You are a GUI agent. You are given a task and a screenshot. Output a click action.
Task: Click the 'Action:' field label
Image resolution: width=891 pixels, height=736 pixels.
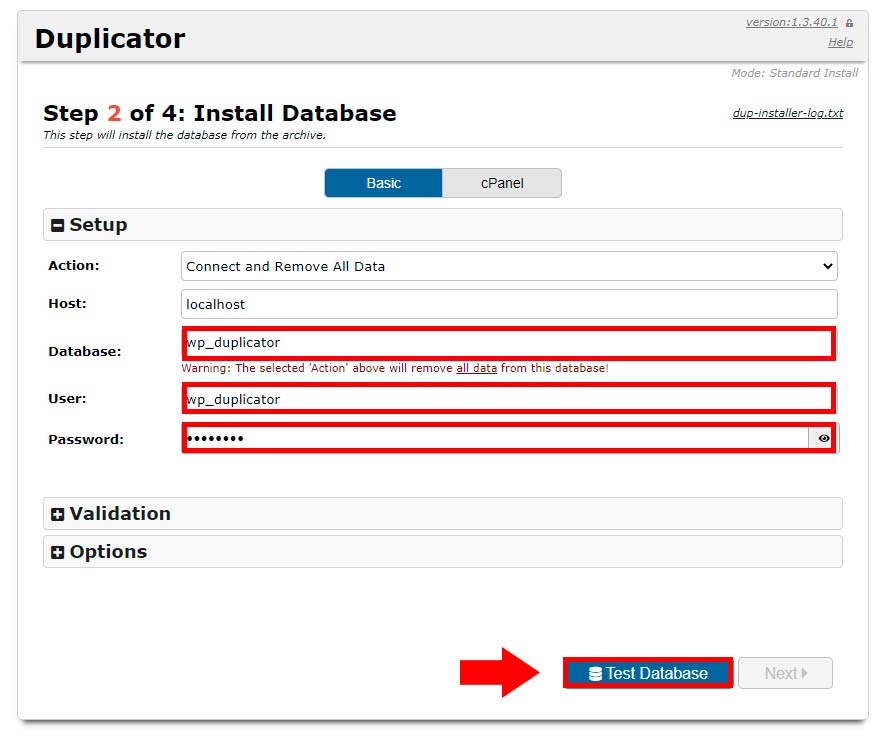74,265
